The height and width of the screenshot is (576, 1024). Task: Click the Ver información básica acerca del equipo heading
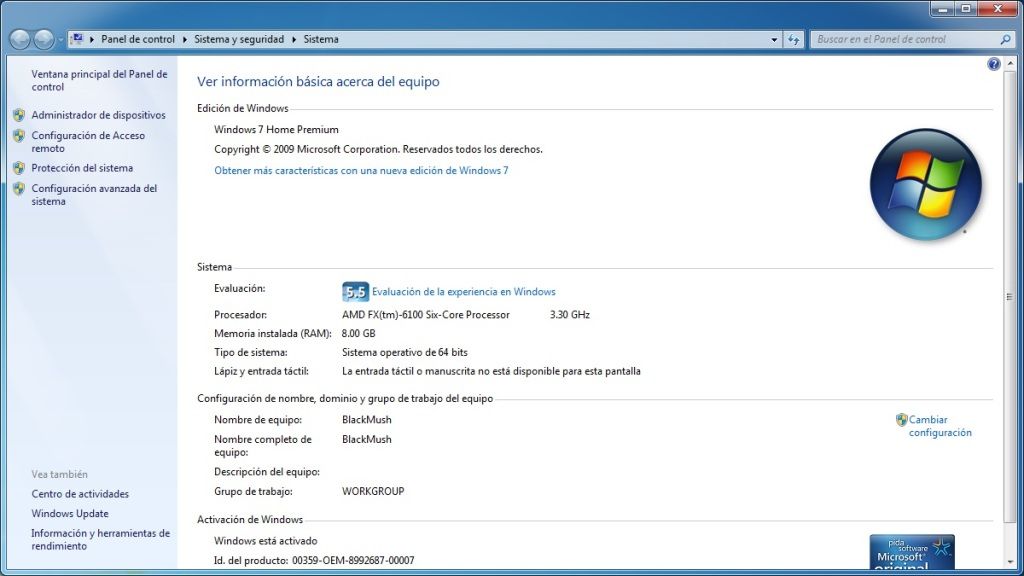point(318,82)
